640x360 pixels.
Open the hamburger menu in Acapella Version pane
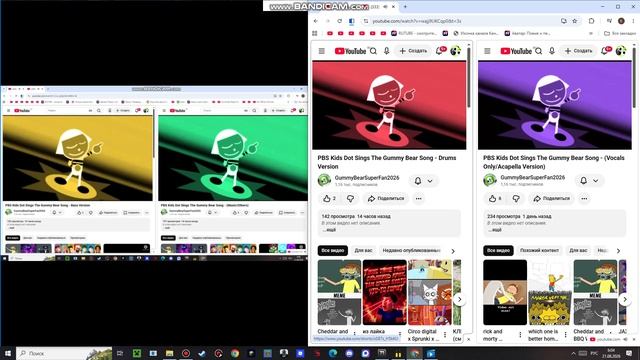(x=487, y=51)
